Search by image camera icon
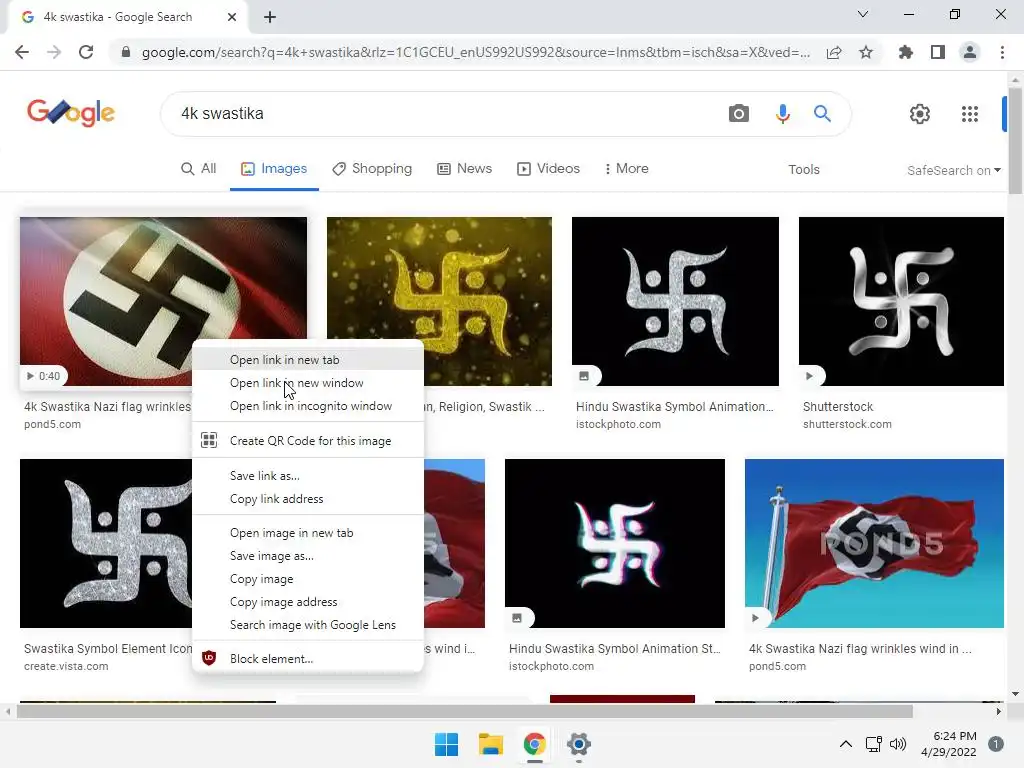Image resolution: width=1024 pixels, height=768 pixels. [739, 114]
